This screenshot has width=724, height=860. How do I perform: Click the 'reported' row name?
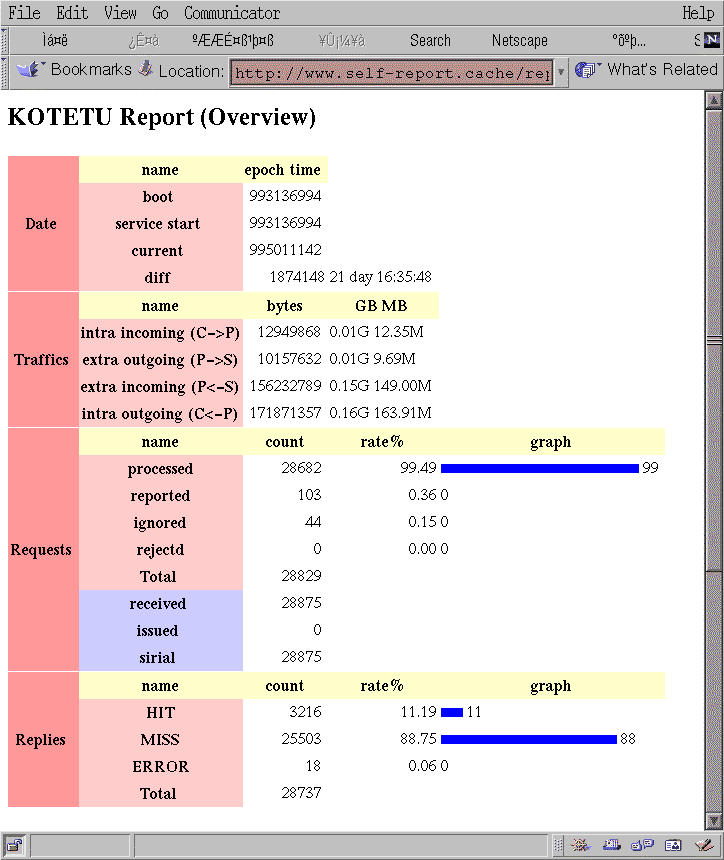[160, 496]
